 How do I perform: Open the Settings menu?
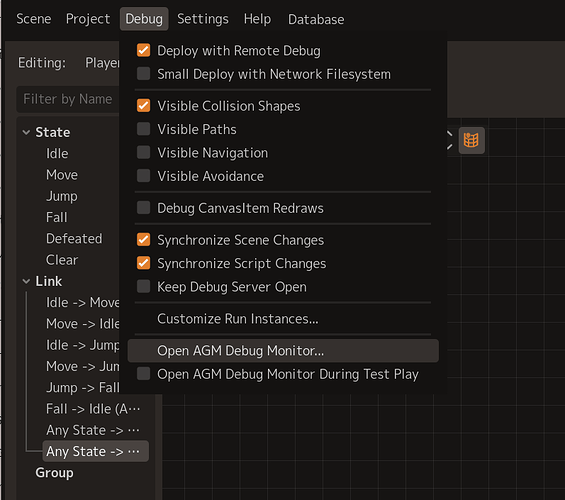pyautogui.click(x=203, y=19)
